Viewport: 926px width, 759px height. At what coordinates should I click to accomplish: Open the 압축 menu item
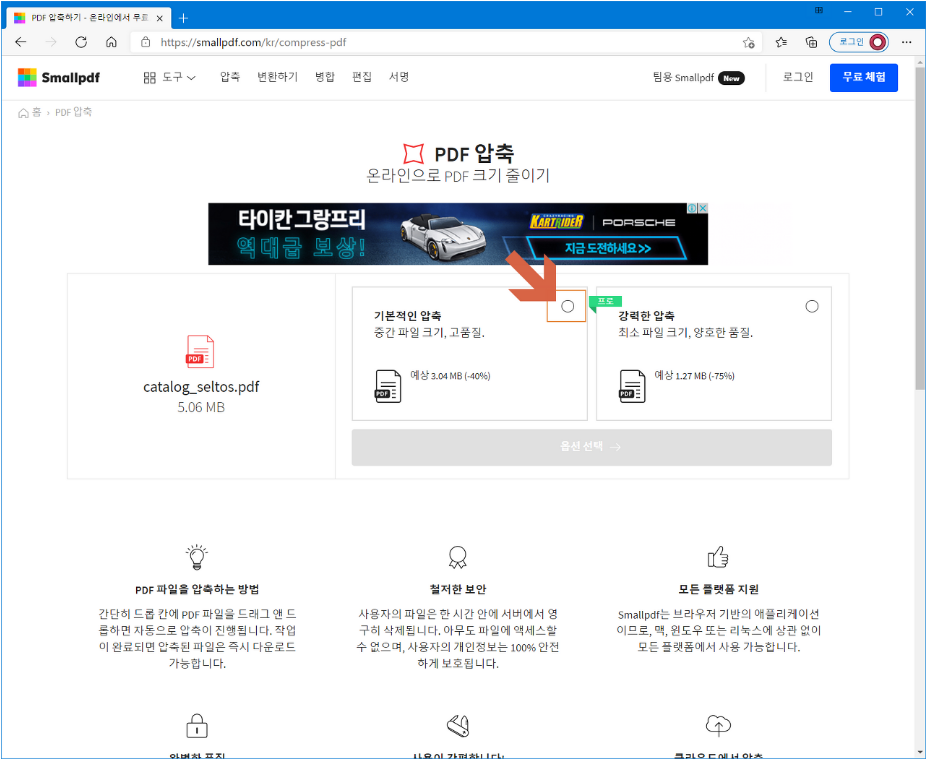[230, 77]
